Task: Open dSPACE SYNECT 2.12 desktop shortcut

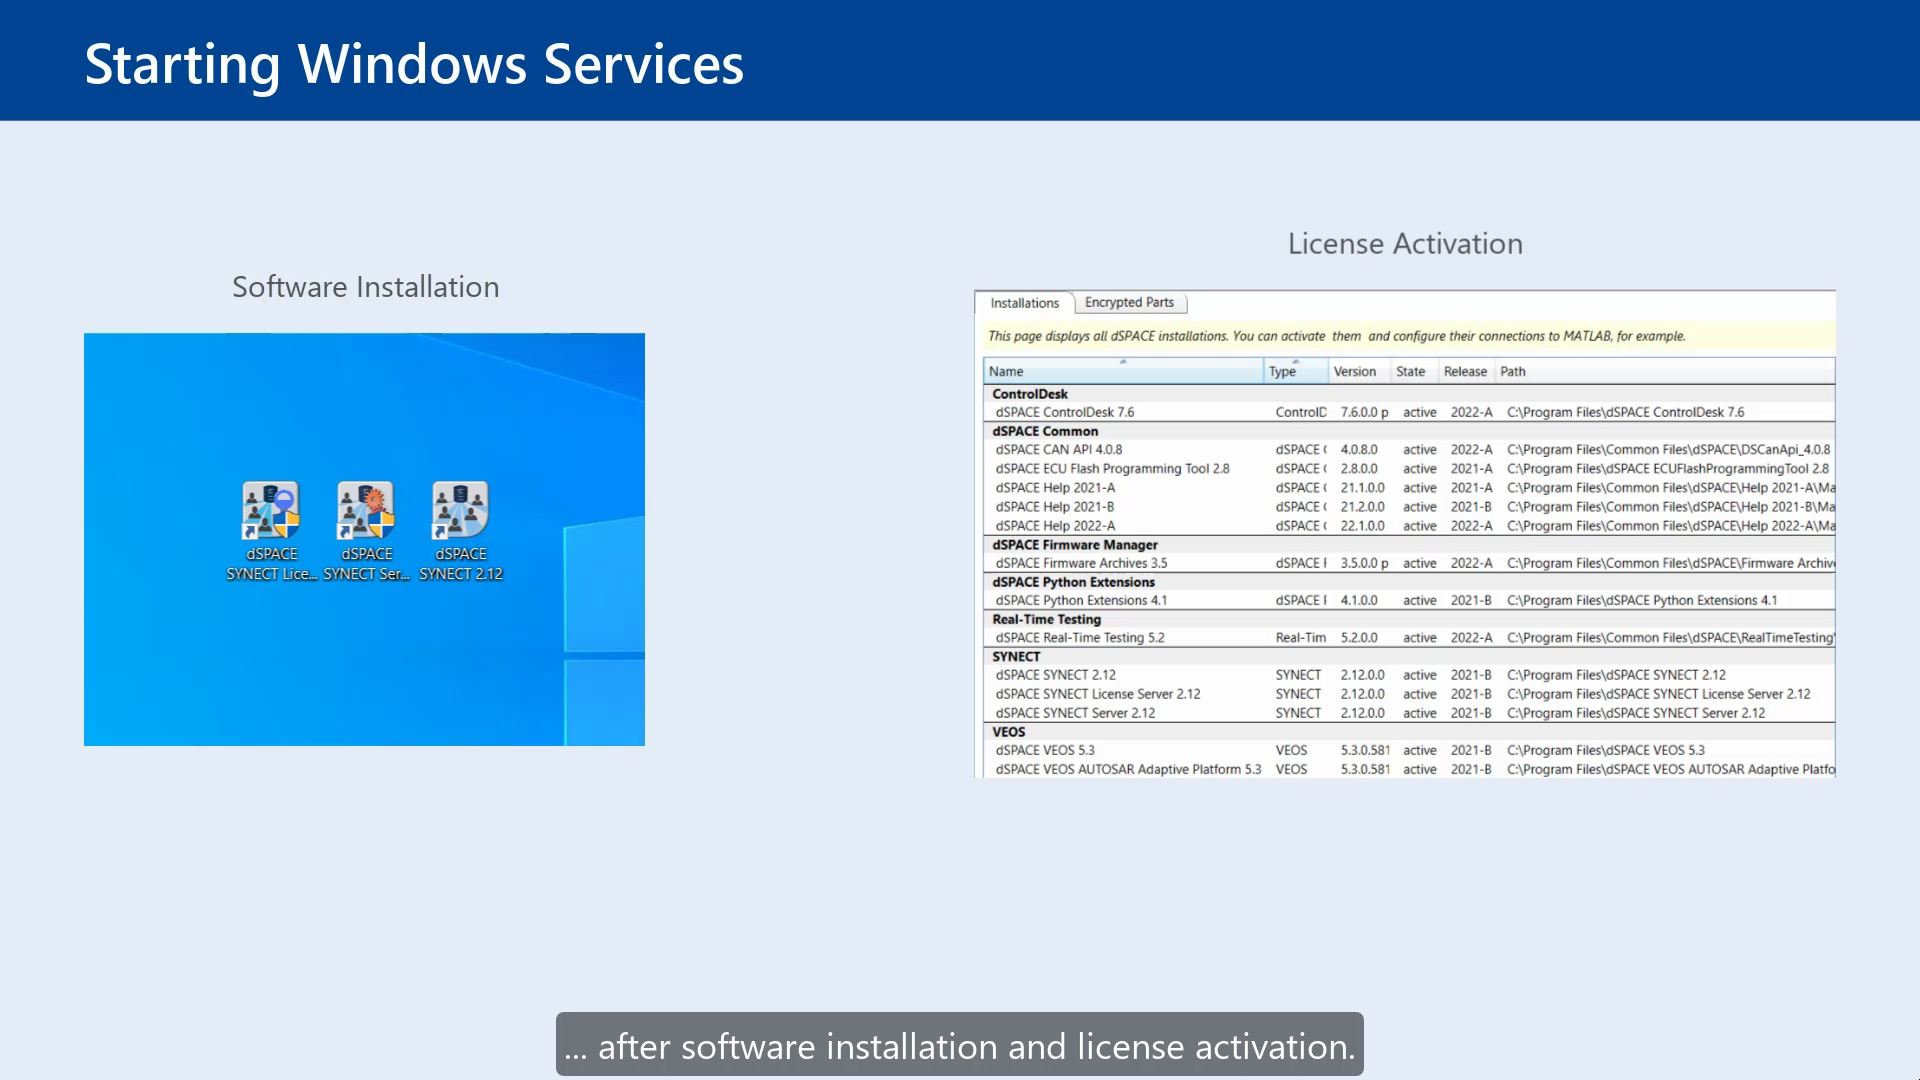Action: 461,531
